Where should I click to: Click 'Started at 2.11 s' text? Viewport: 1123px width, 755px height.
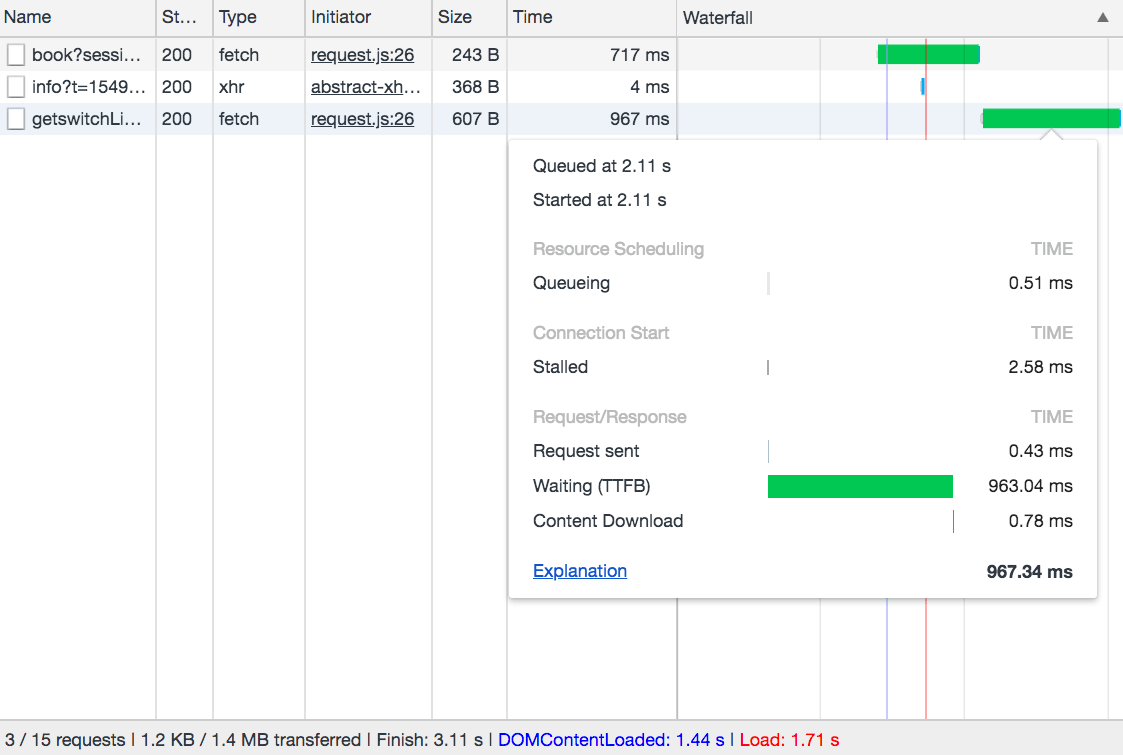[x=599, y=200]
